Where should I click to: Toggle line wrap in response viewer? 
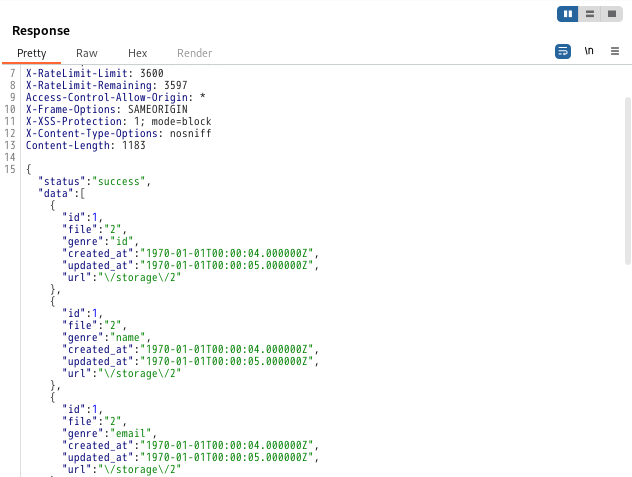pos(563,51)
